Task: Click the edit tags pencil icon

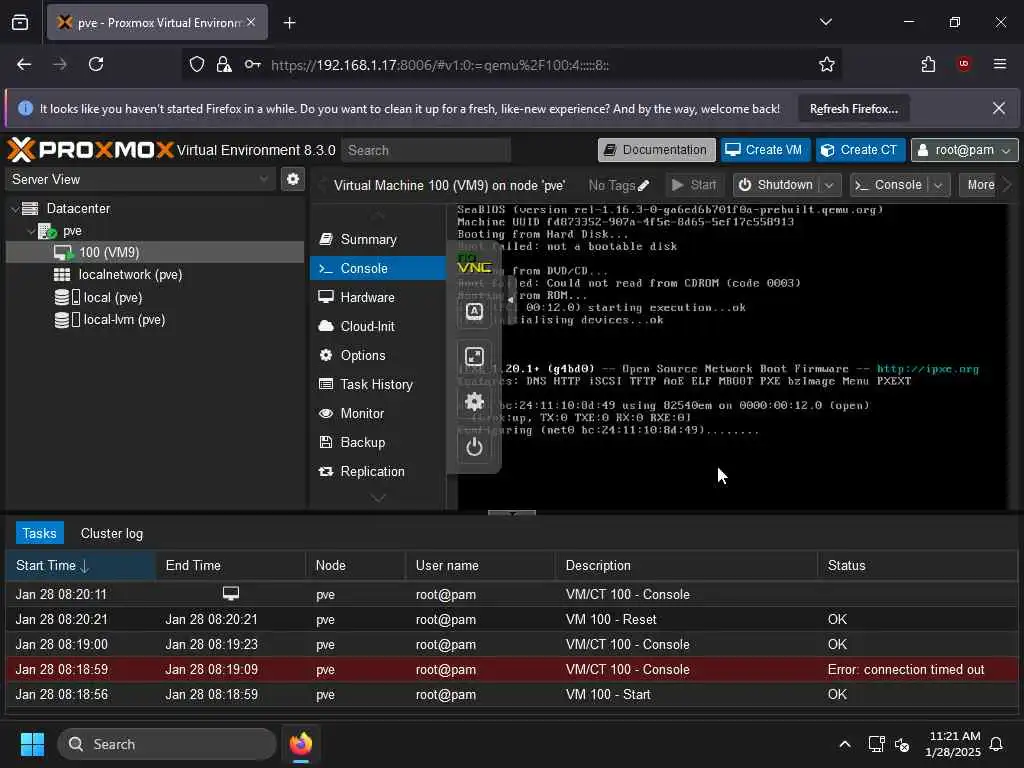Action: tap(643, 185)
